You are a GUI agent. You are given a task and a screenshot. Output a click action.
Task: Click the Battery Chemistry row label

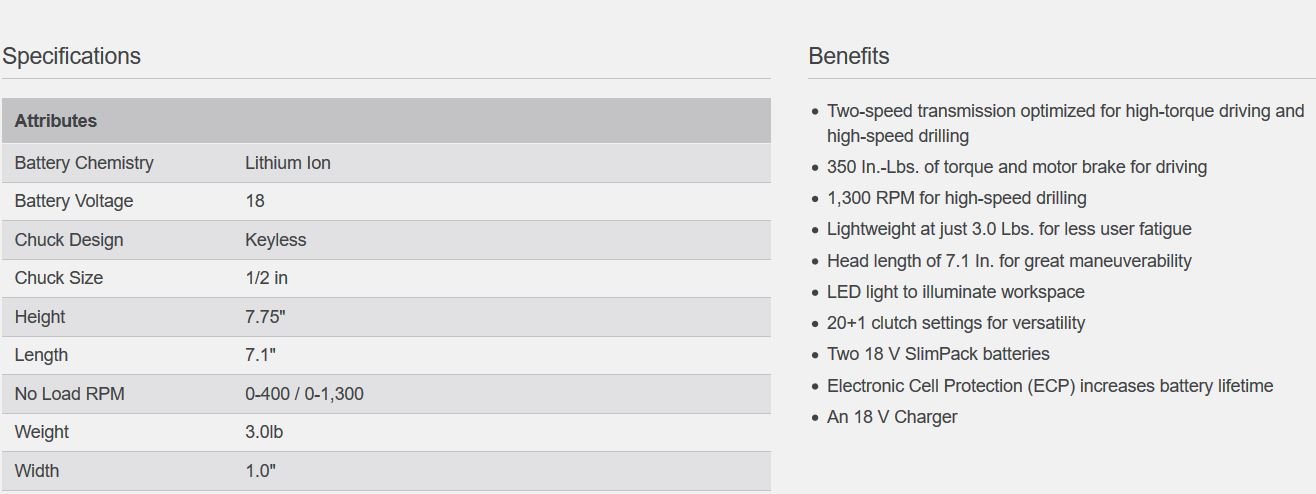coord(84,163)
